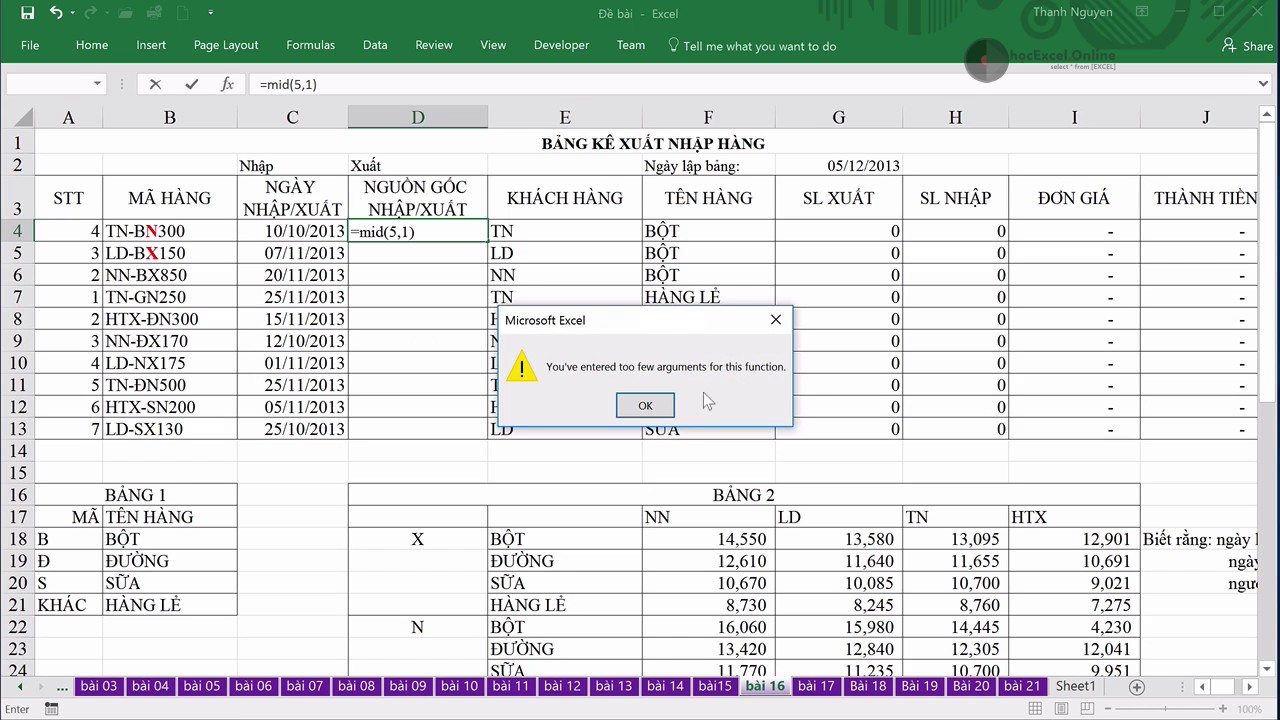The image size is (1280, 720).
Task: Open the Name Box dropdown
Action: (97, 84)
